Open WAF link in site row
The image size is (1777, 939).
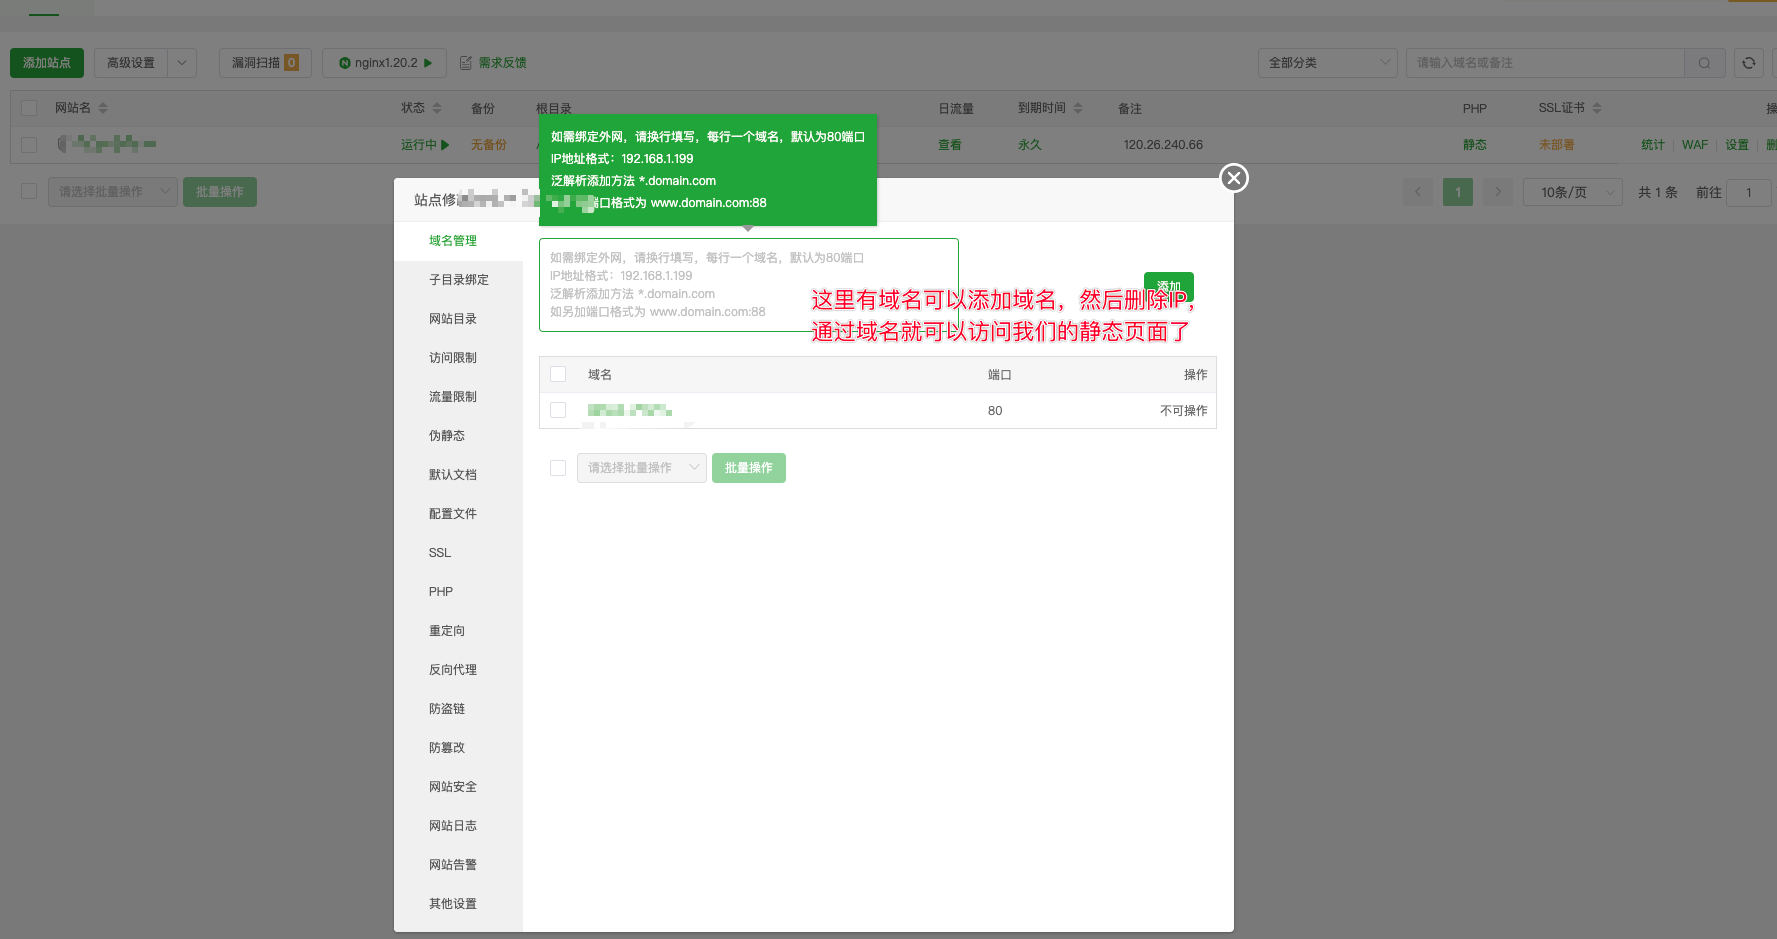click(1695, 145)
